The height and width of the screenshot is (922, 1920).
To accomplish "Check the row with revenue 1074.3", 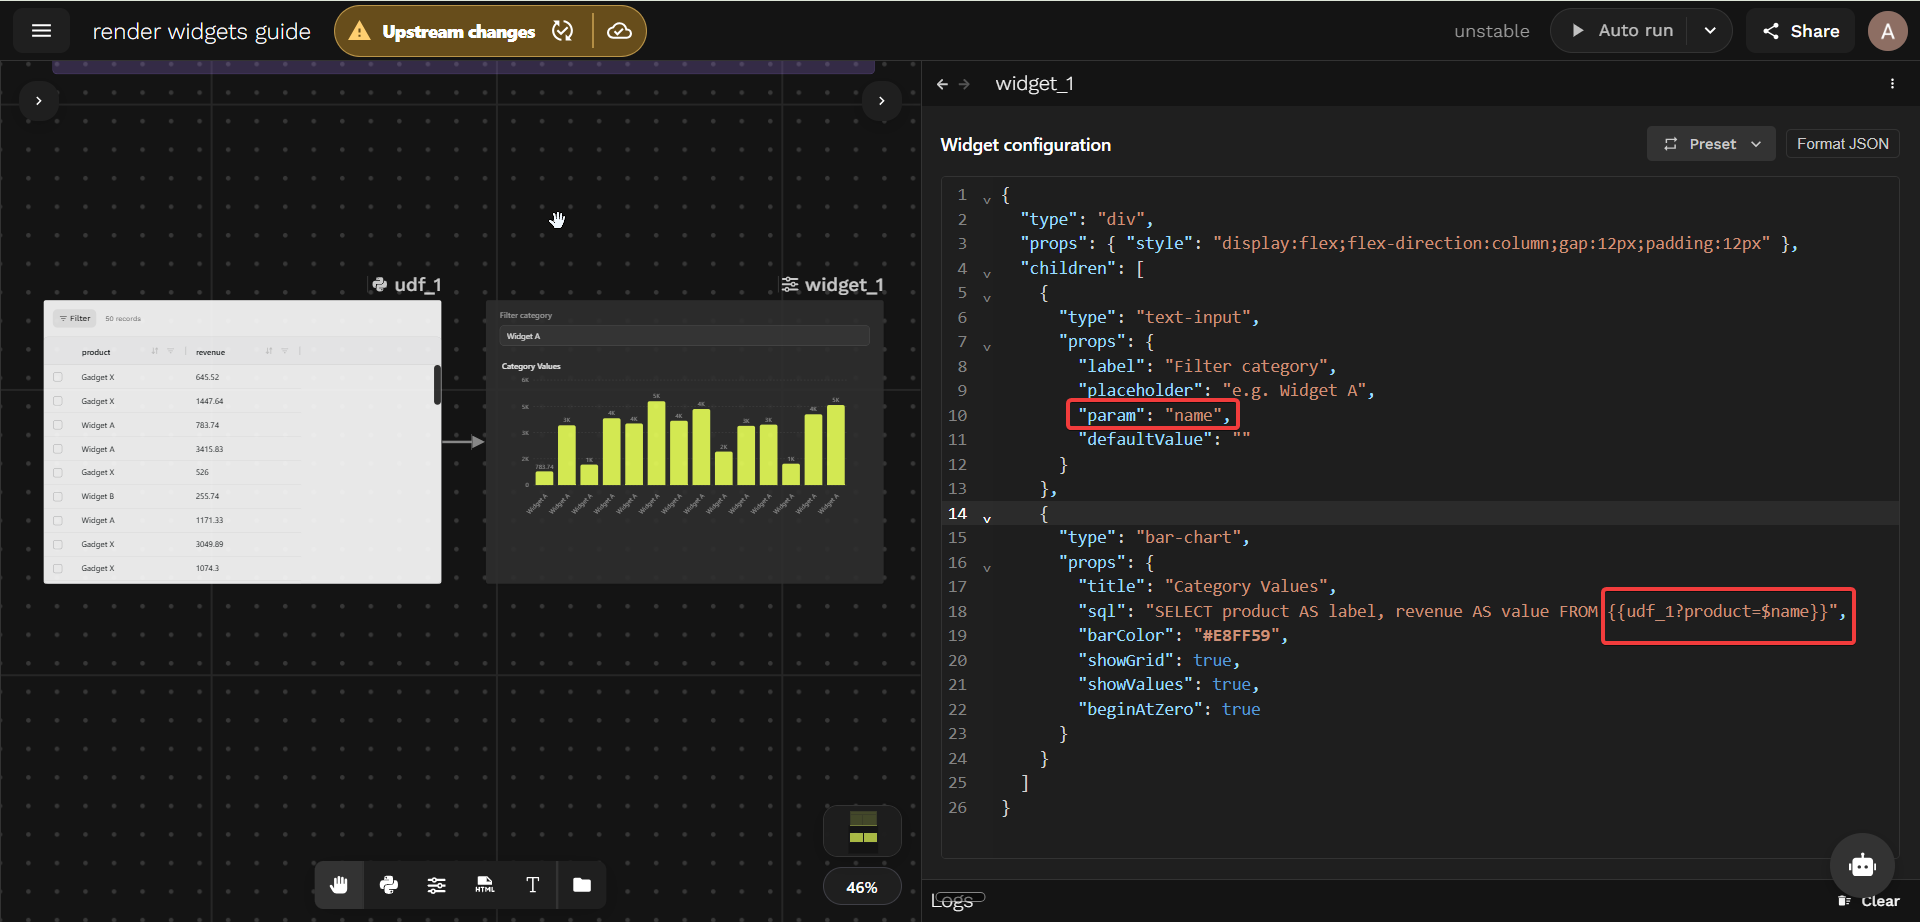I will coord(58,568).
